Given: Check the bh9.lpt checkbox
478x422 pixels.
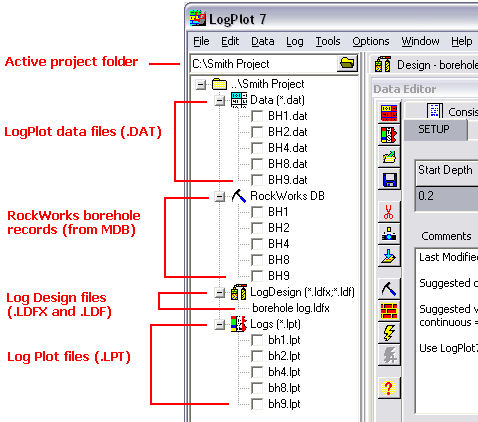Looking at the screenshot, I should coord(257,404).
